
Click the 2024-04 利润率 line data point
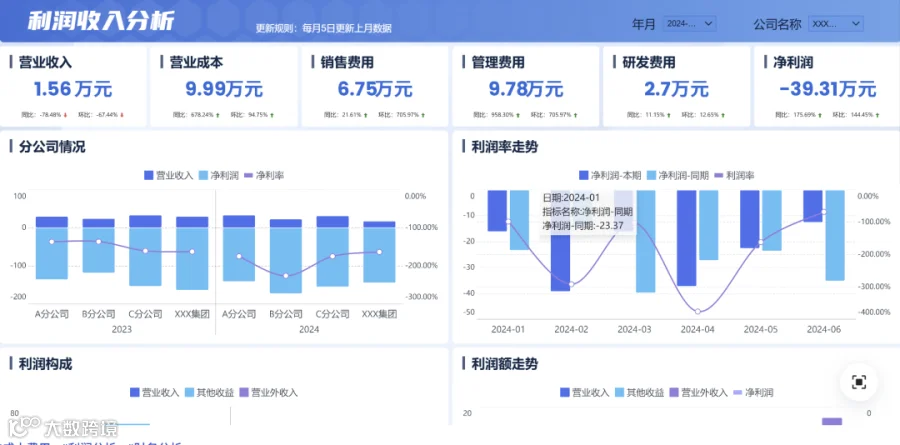pyautogui.click(x=698, y=312)
